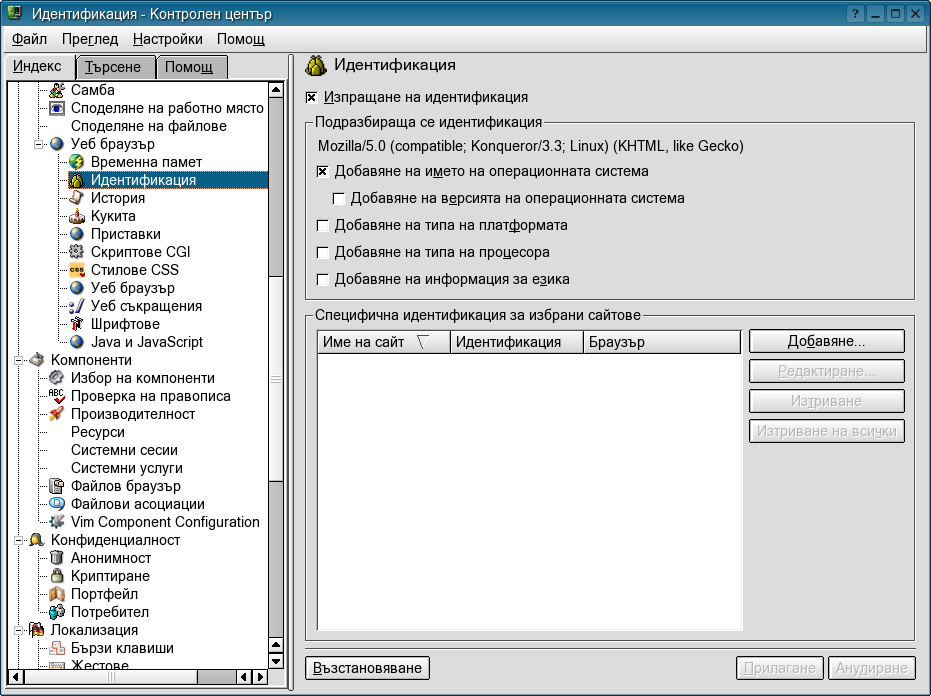Select the Криптиране padlock icon
Viewport: 931px width, 696px height.
57,576
